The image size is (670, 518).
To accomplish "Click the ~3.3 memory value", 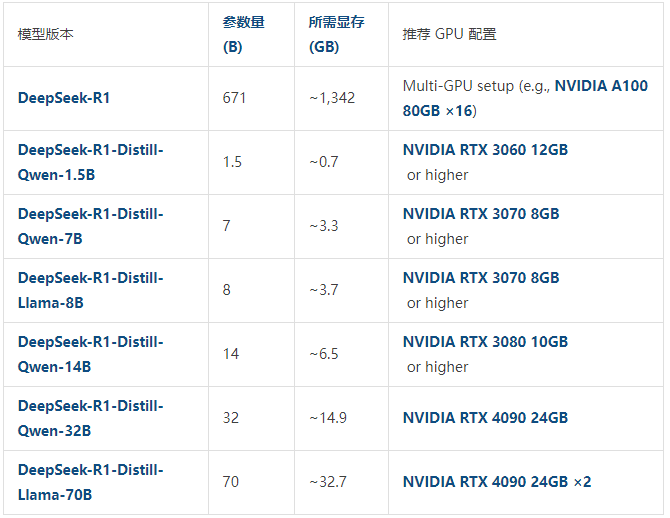I will click(x=323, y=226).
